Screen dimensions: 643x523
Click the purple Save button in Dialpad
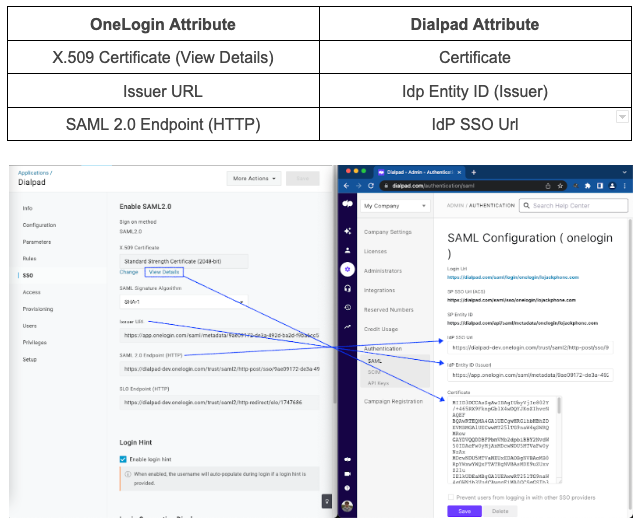click(464, 511)
